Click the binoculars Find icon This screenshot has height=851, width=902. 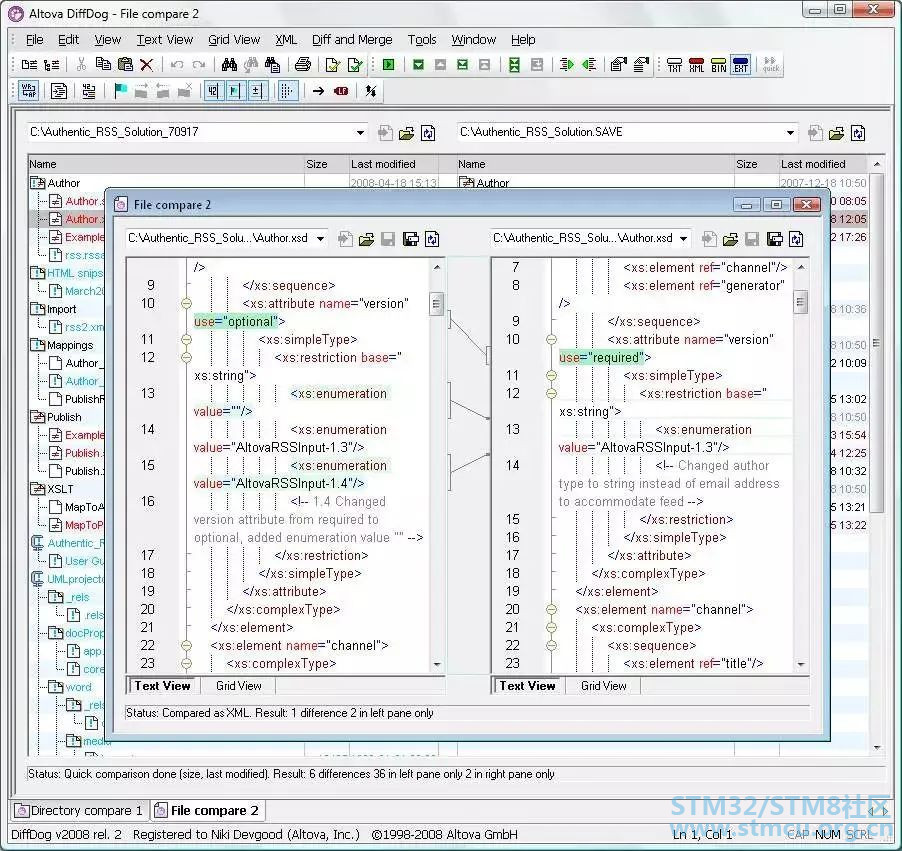click(x=230, y=64)
